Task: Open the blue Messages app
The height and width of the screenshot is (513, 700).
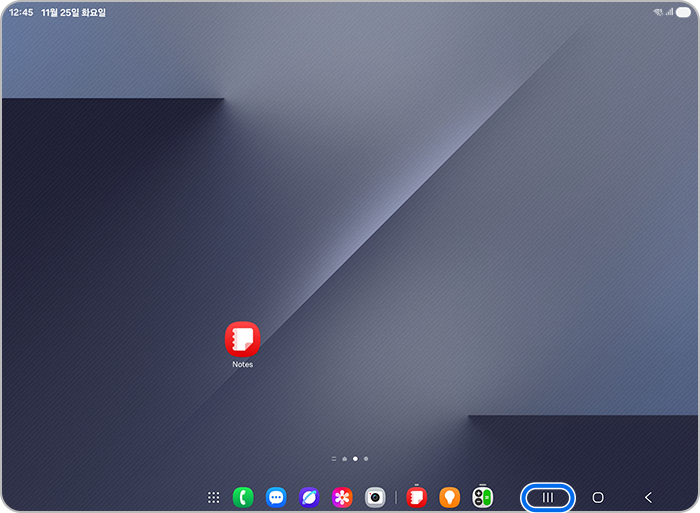Action: point(276,497)
